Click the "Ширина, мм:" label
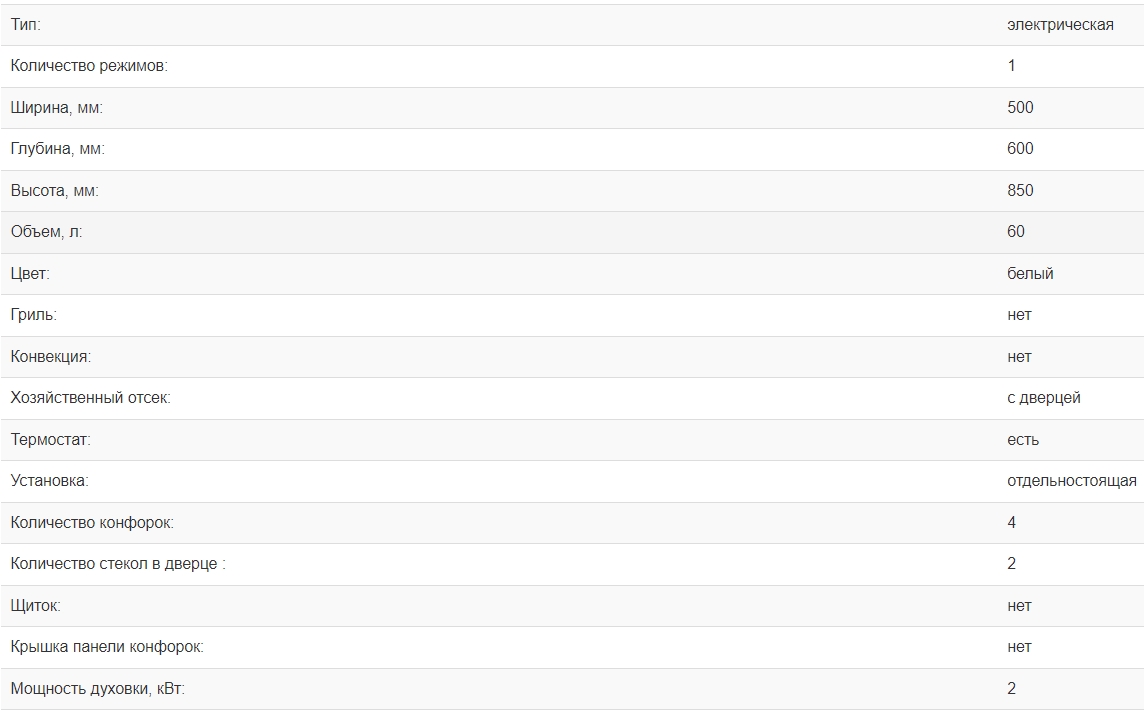The image size is (1144, 710). pos(57,107)
